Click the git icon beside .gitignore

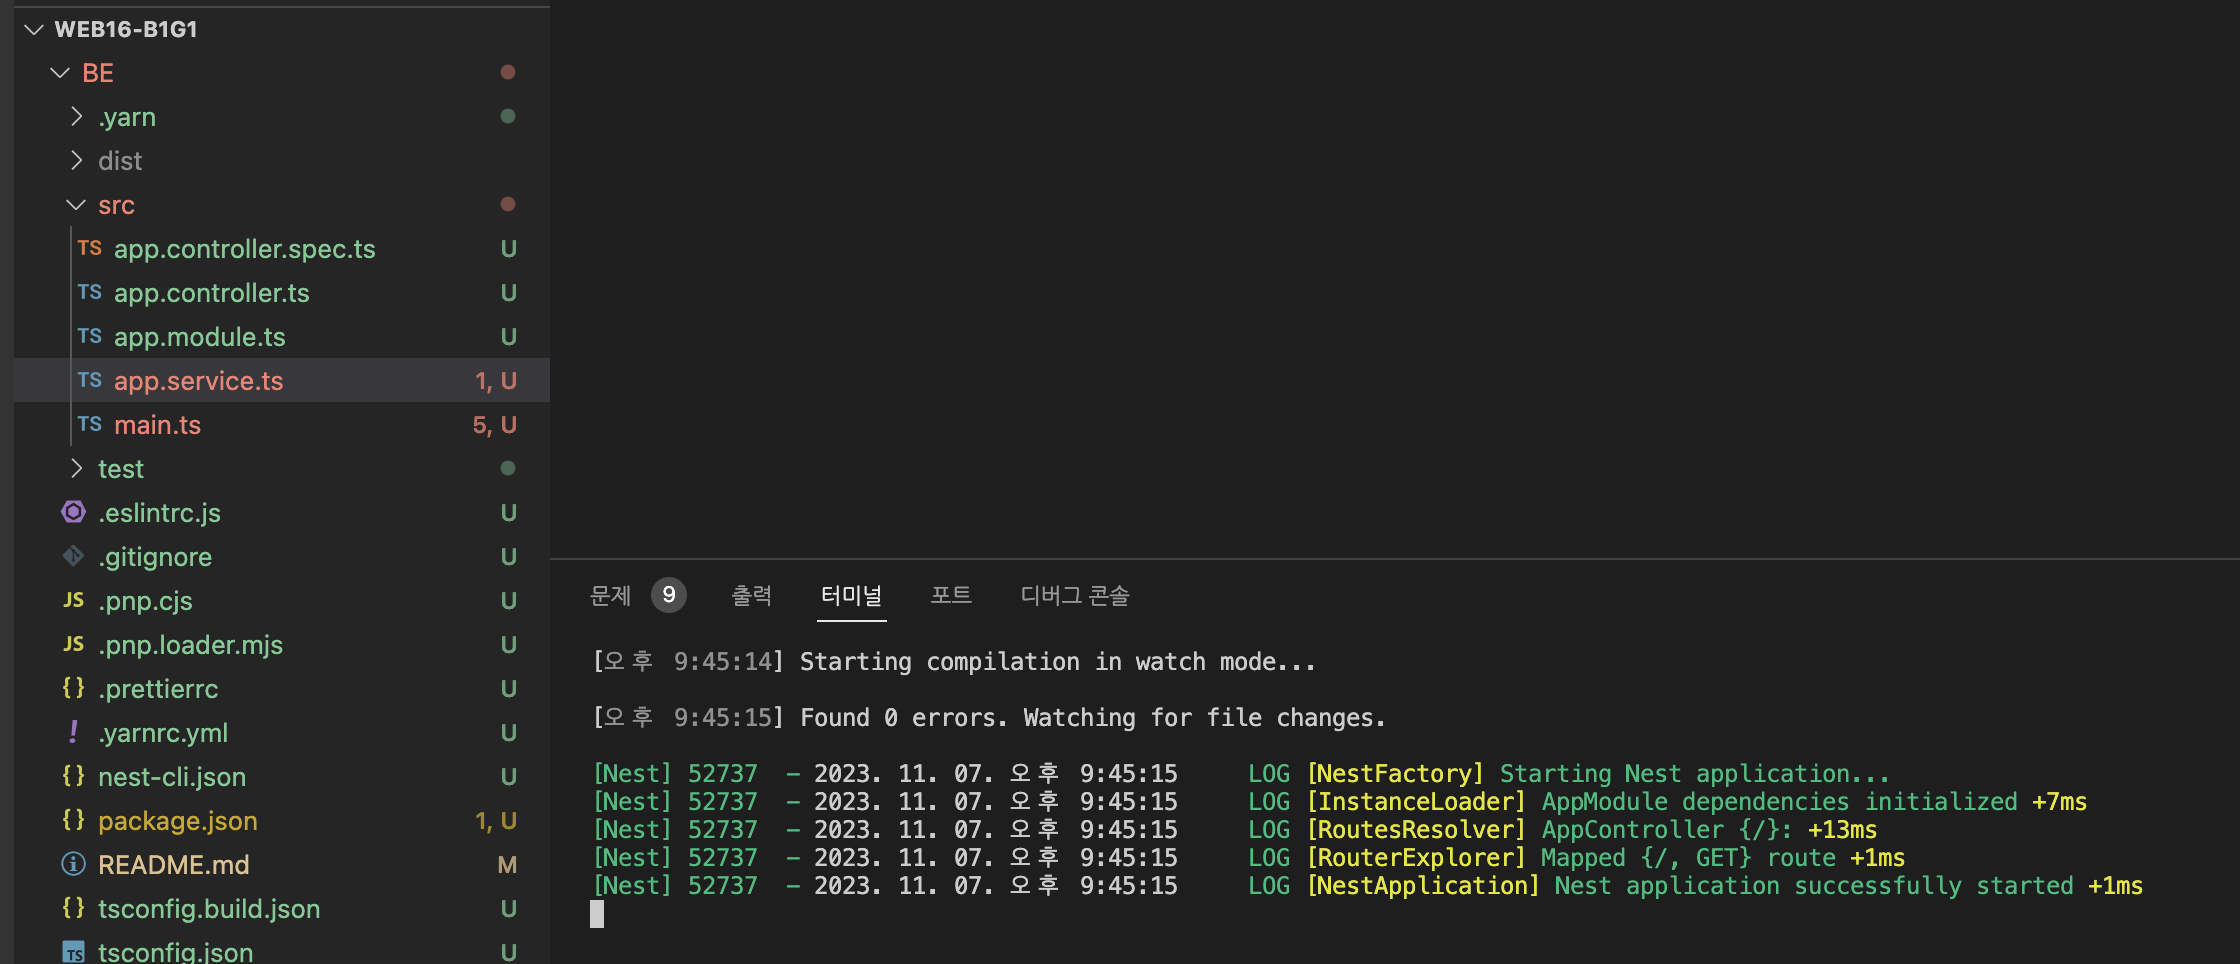coord(73,556)
